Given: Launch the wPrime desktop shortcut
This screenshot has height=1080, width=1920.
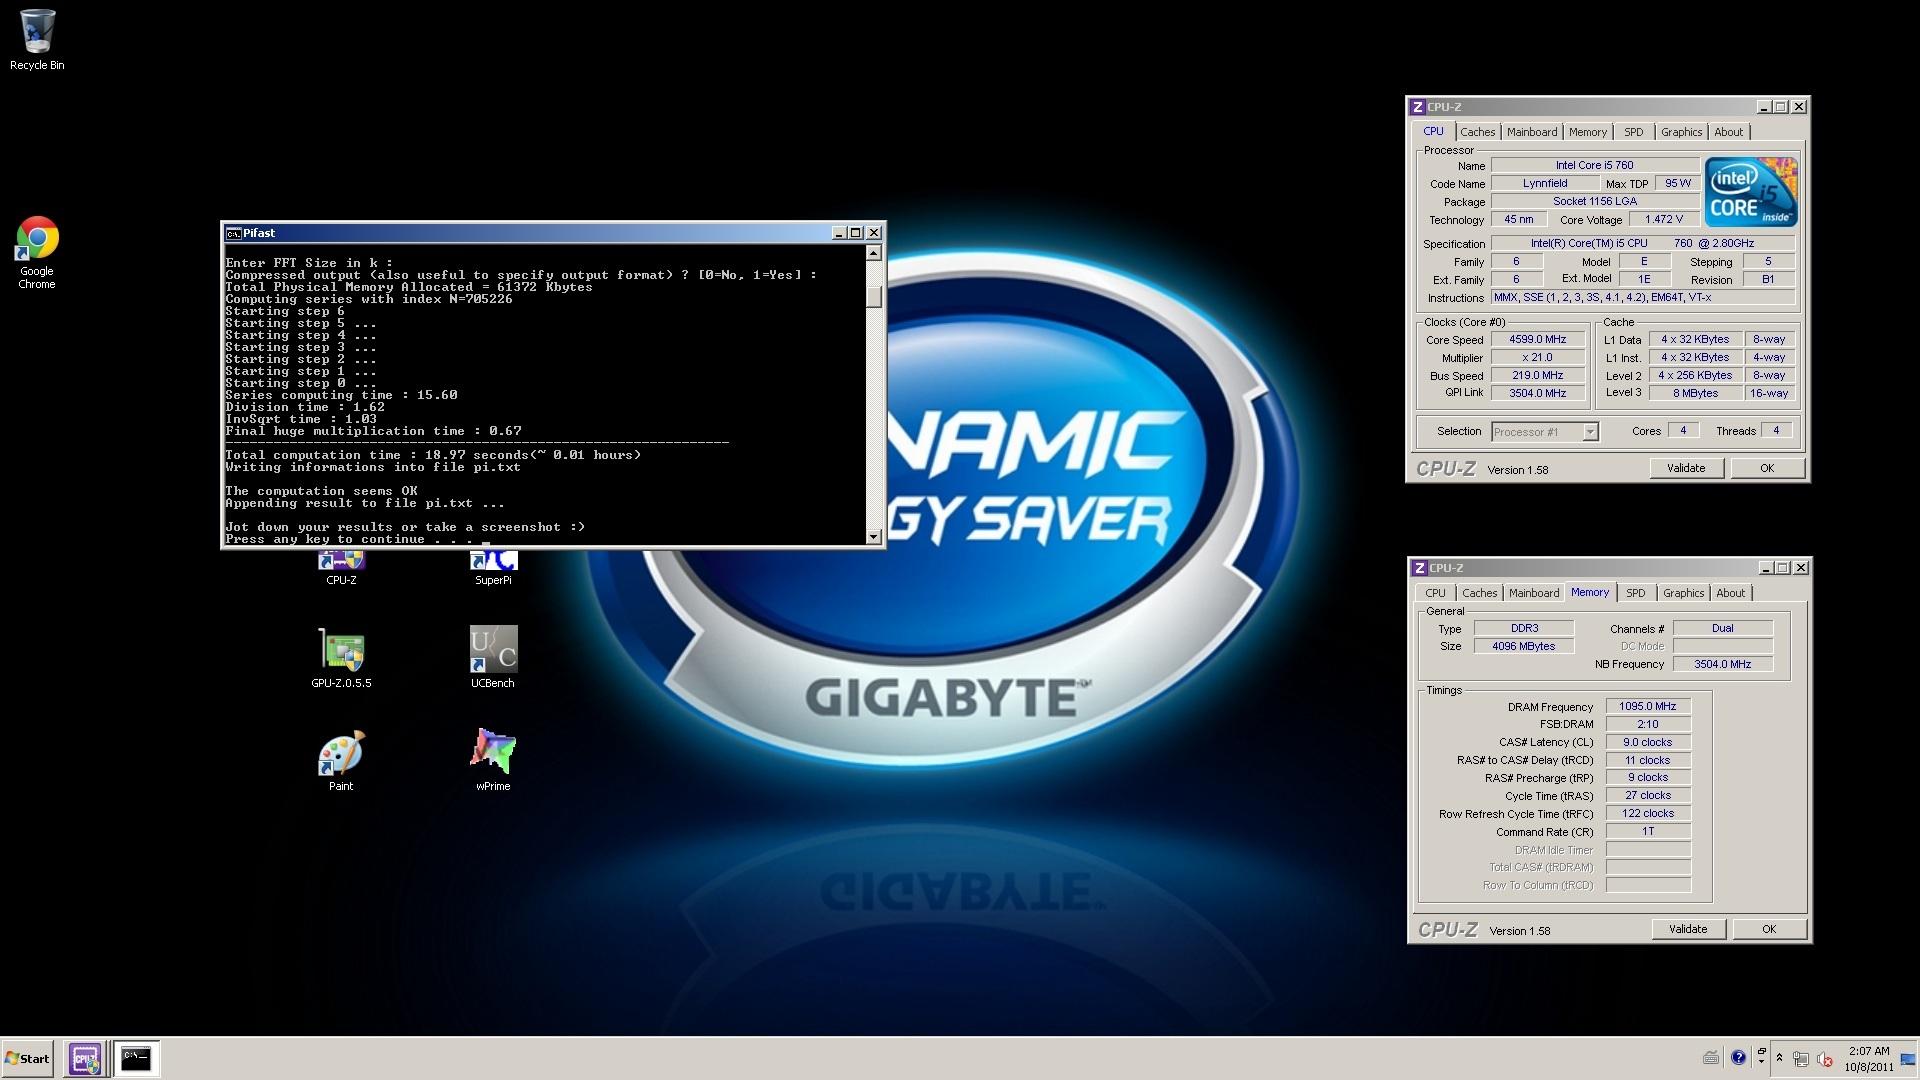Looking at the screenshot, I should (x=493, y=761).
